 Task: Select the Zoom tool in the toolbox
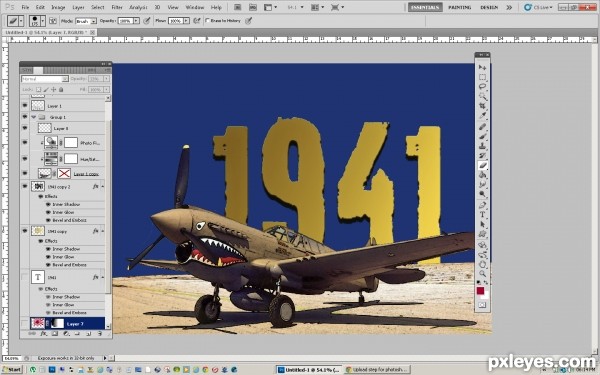pos(482,274)
